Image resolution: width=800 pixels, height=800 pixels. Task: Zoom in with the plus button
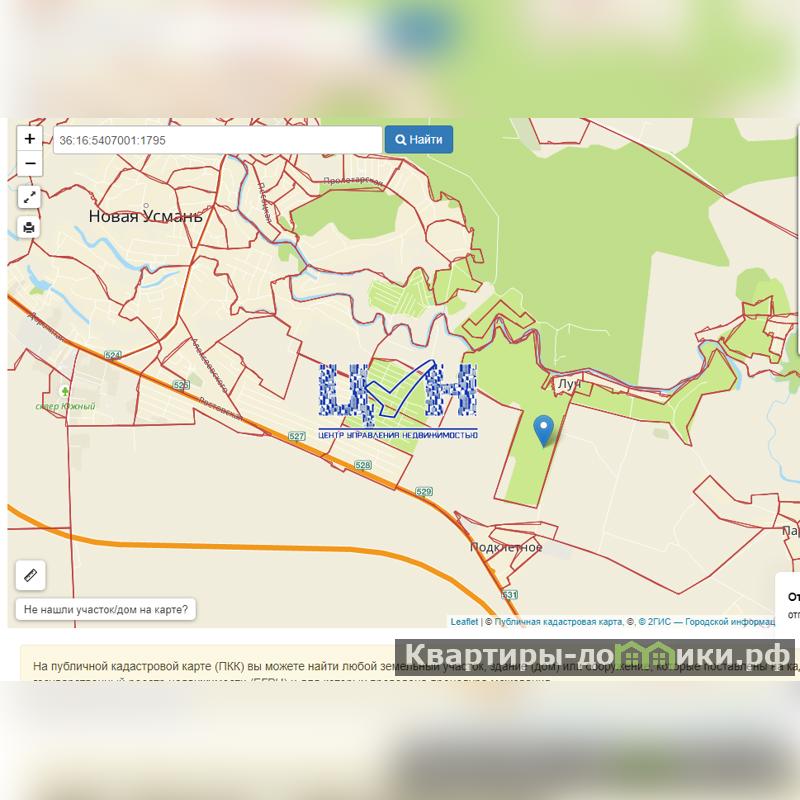30,139
